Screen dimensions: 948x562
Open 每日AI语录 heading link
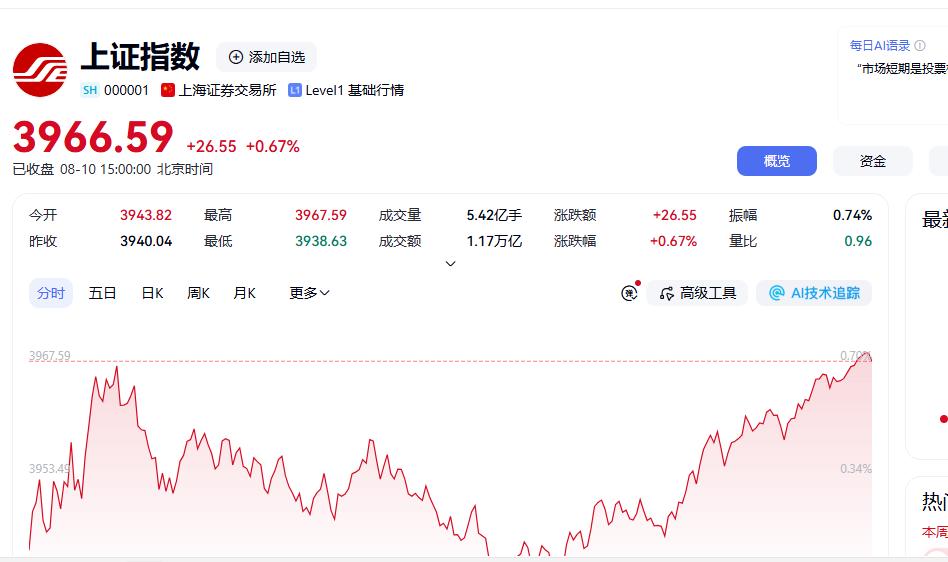(880, 45)
